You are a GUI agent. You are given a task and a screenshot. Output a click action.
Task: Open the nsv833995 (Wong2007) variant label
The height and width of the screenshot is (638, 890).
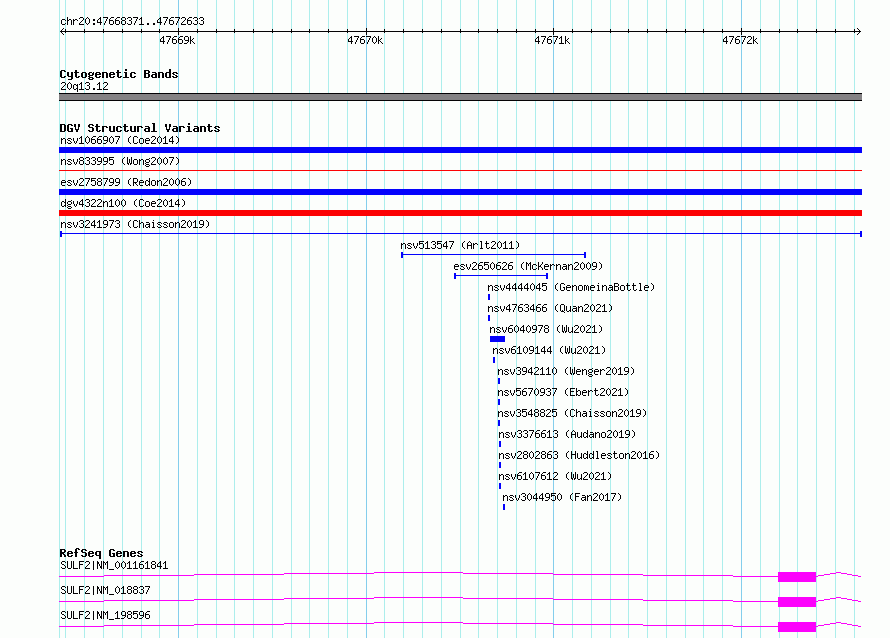(120, 161)
